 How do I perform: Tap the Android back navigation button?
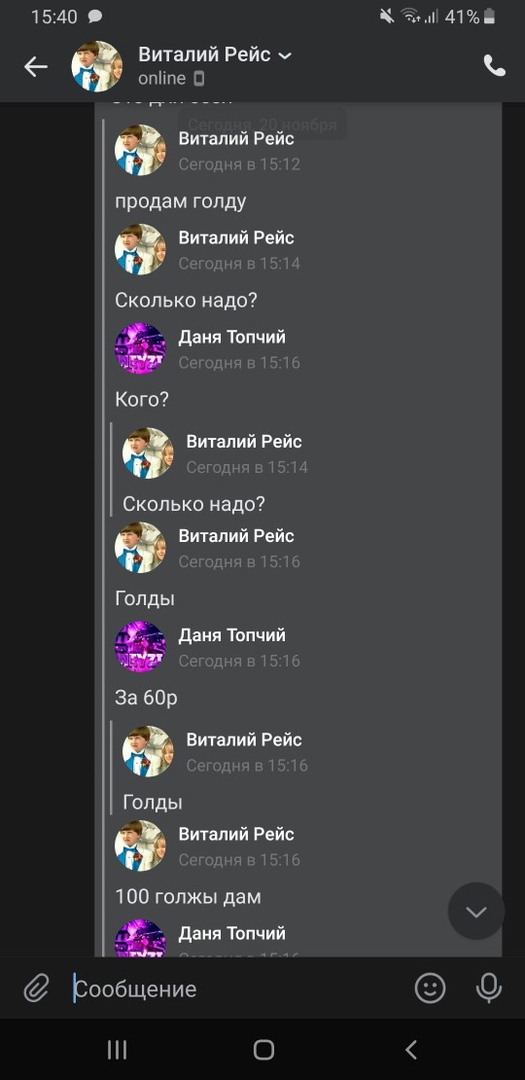point(411,1050)
